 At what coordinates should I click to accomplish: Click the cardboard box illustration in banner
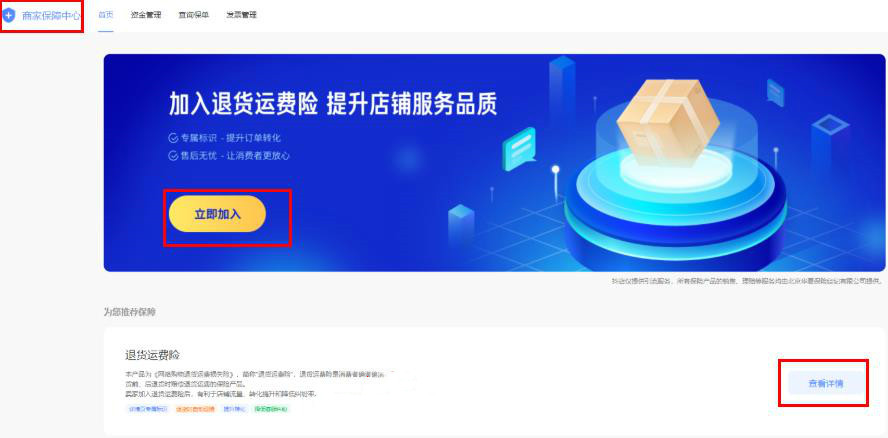(668, 122)
